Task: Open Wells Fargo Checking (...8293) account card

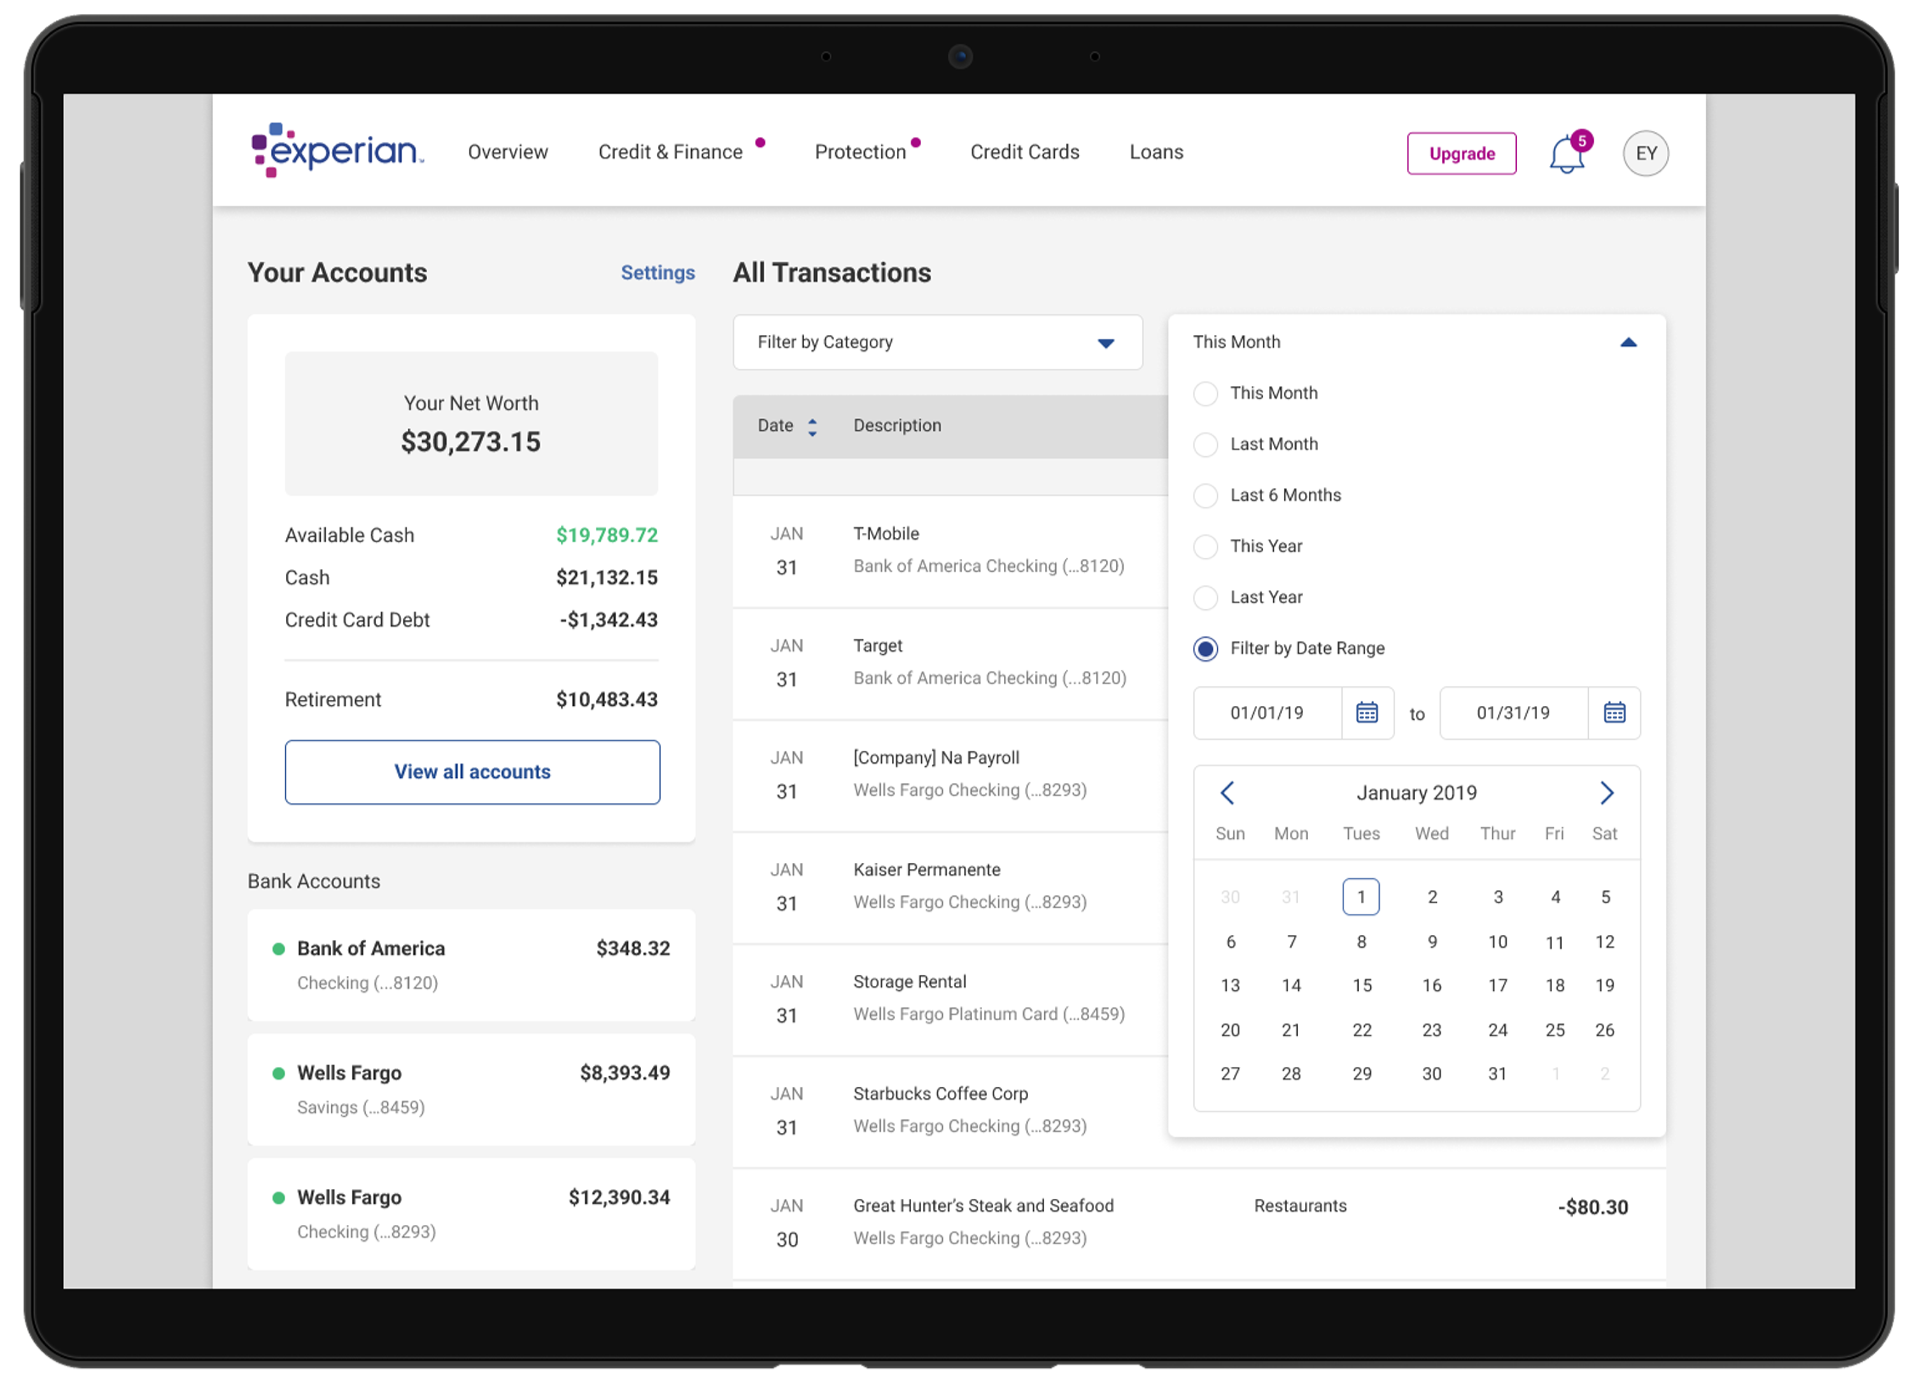Action: [471, 1214]
